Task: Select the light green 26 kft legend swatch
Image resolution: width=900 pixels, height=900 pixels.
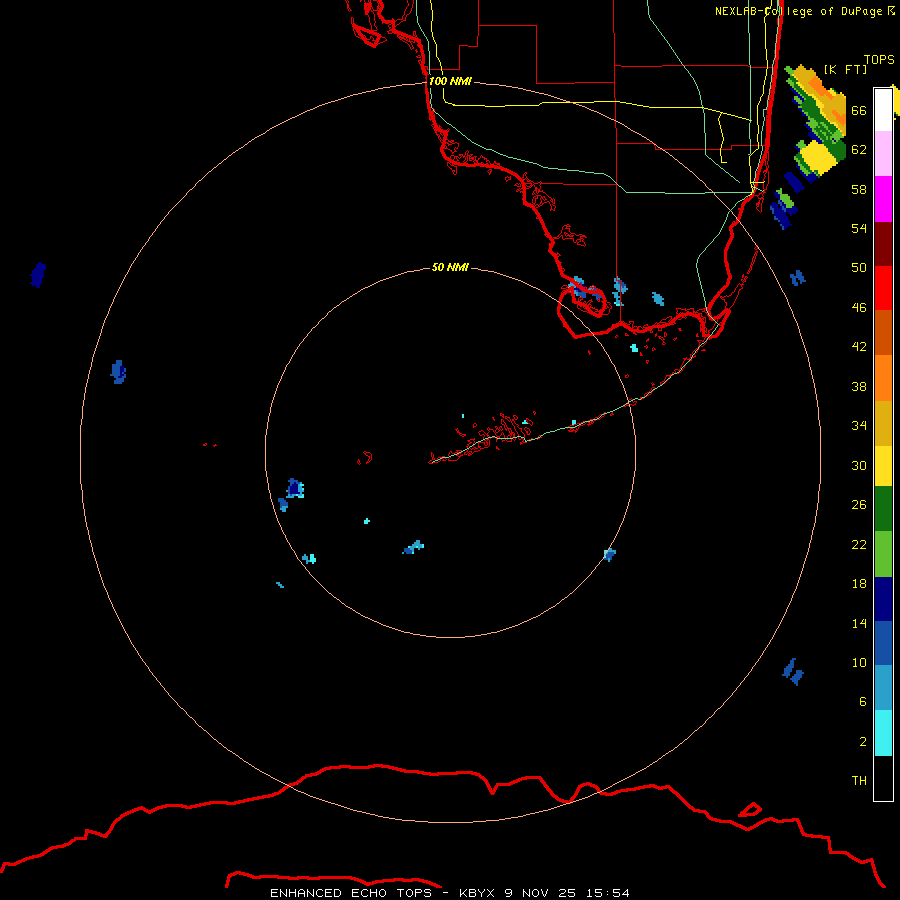Action: (x=883, y=554)
